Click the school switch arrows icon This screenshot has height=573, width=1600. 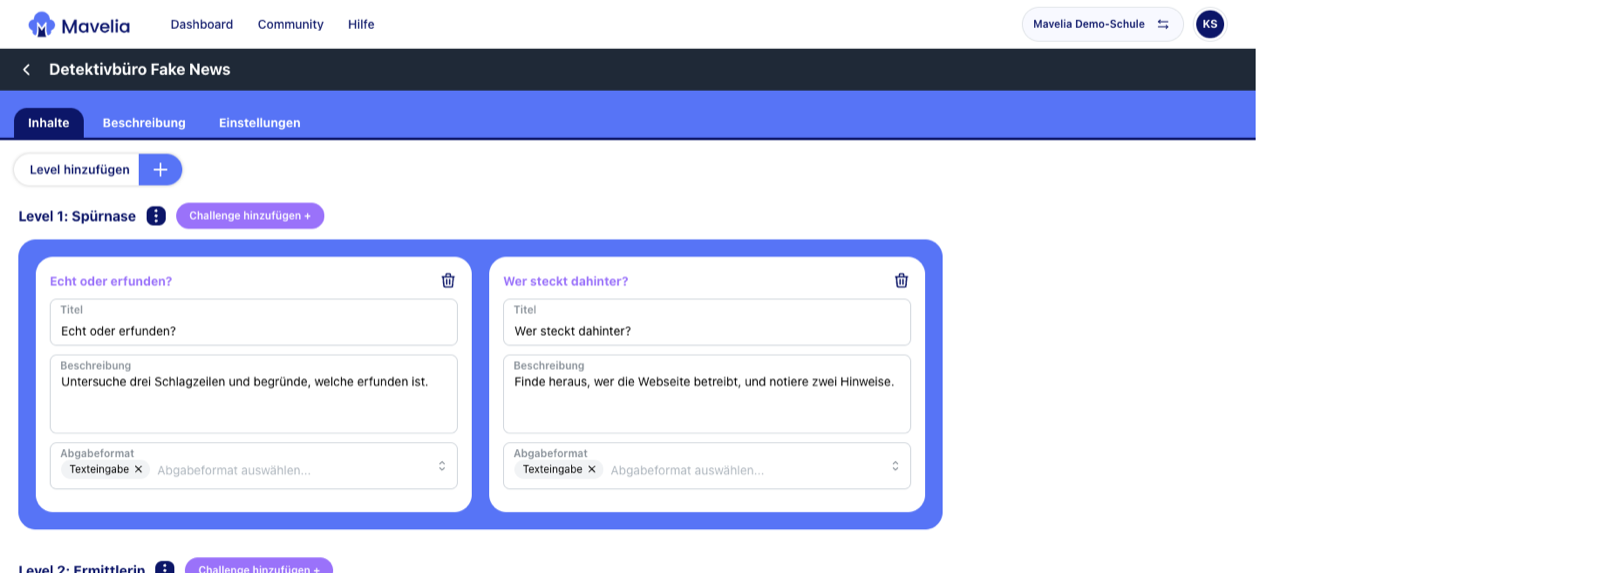[1163, 24]
